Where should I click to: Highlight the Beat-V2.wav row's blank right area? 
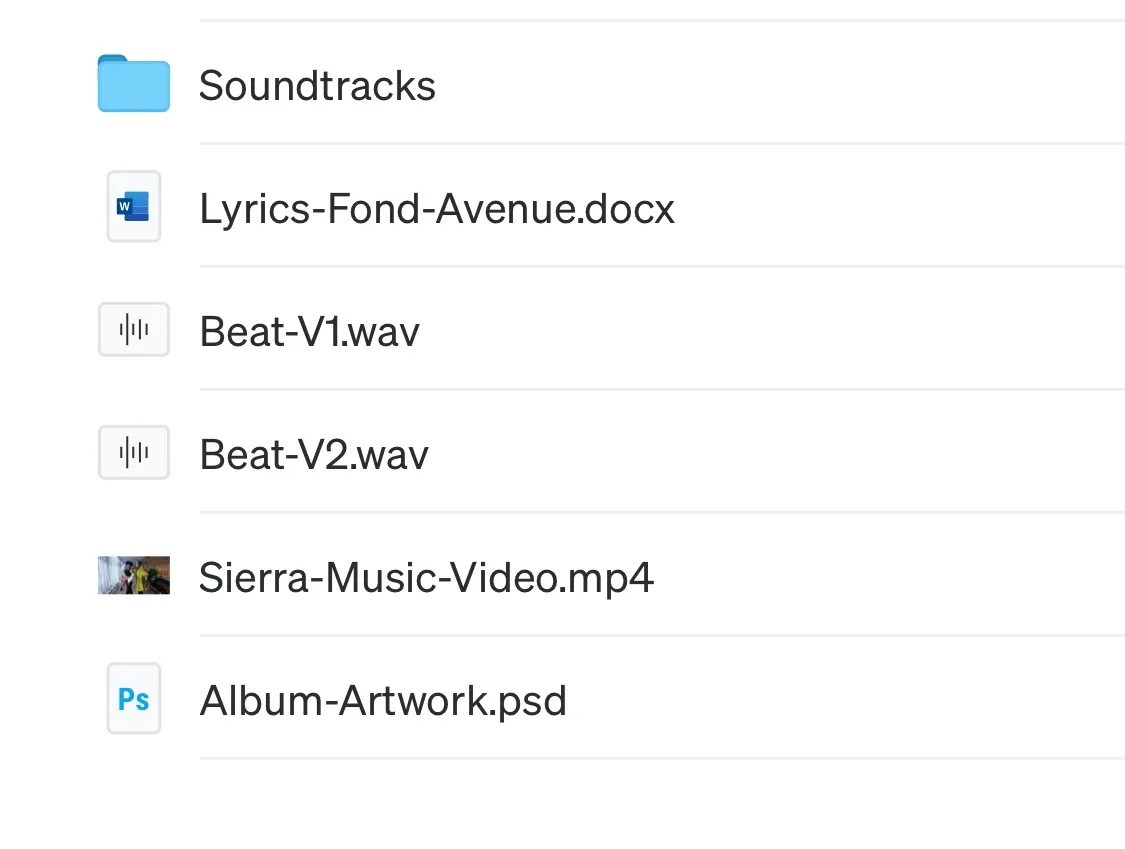[x=777, y=452]
